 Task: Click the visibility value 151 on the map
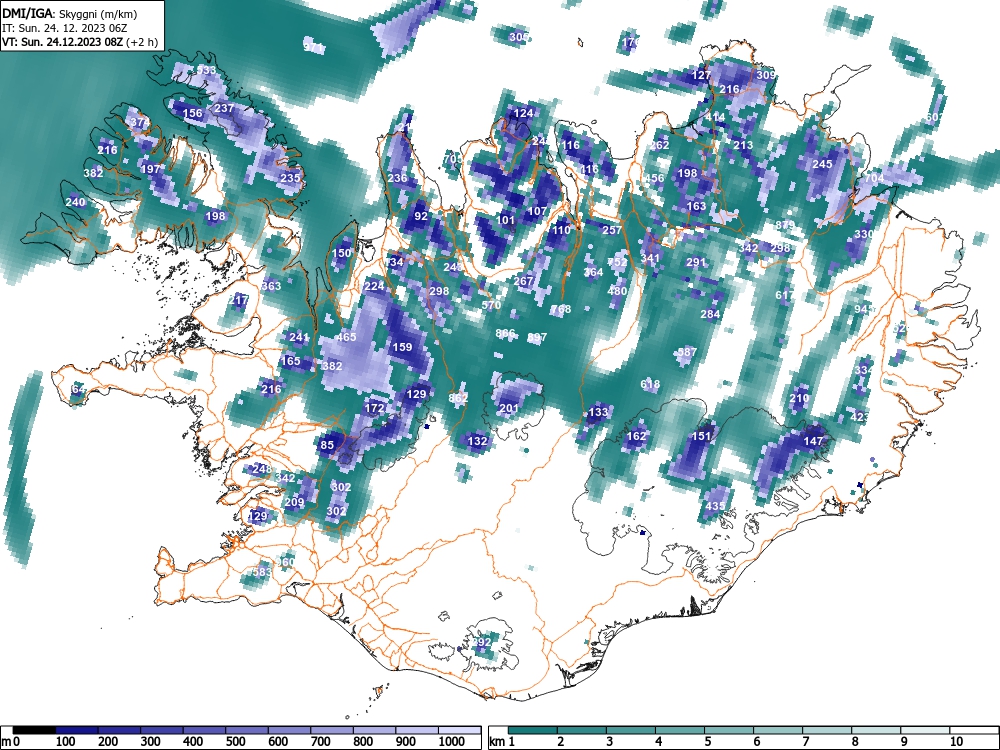701,436
